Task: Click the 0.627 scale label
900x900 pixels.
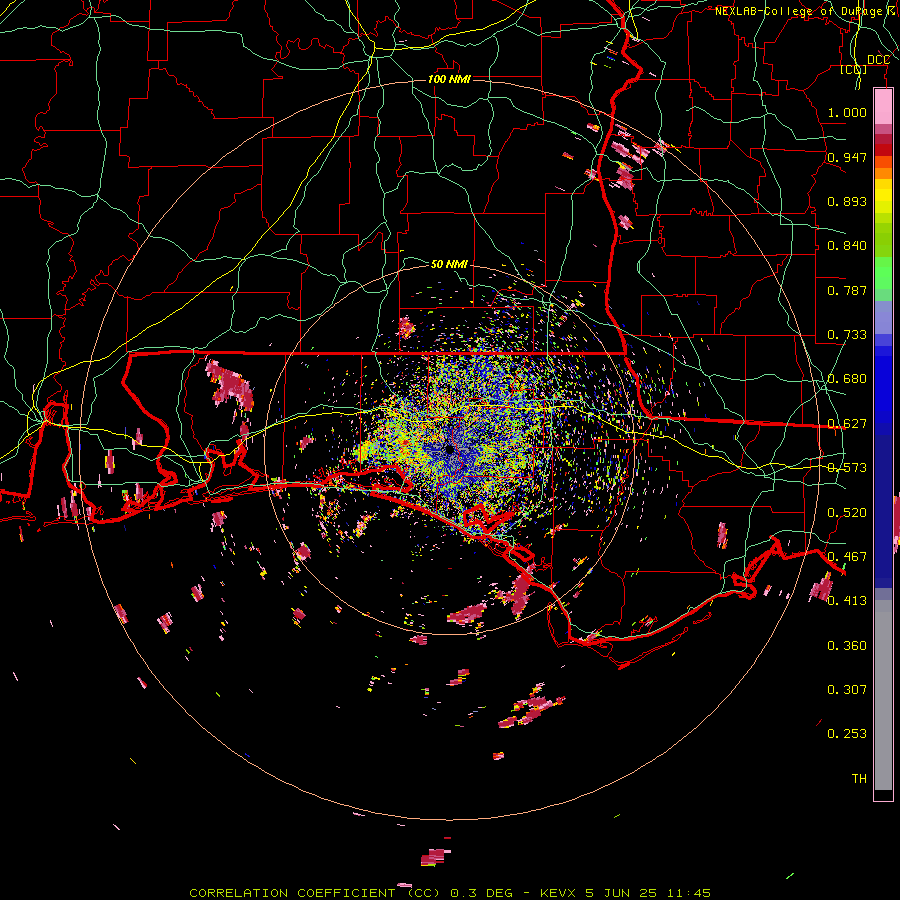Action: click(847, 424)
